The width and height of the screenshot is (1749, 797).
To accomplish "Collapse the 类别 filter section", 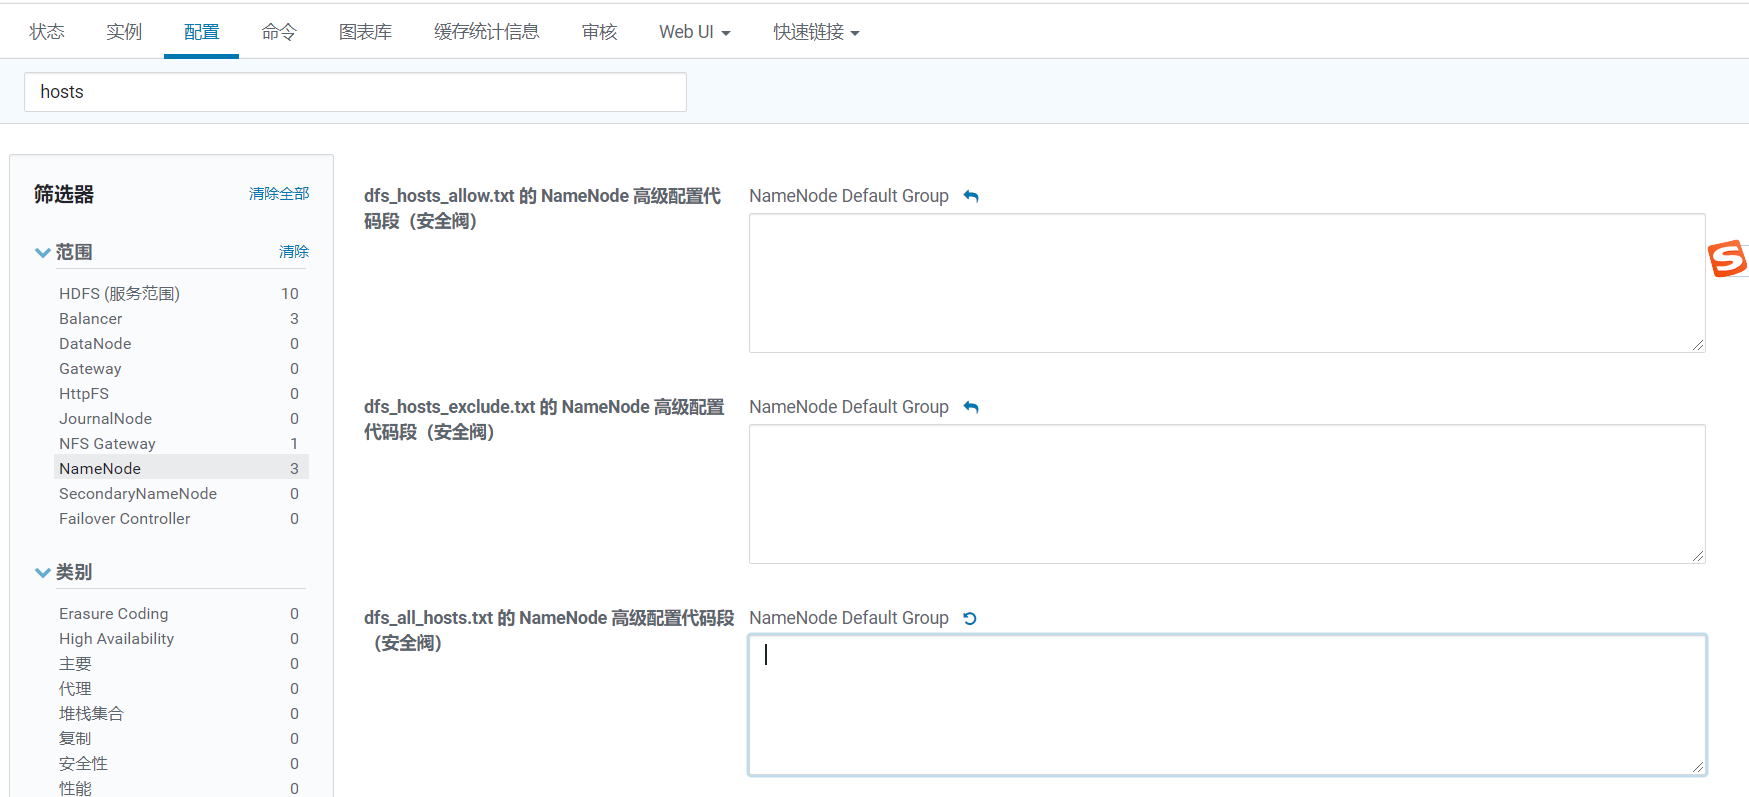I will (x=43, y=572).
